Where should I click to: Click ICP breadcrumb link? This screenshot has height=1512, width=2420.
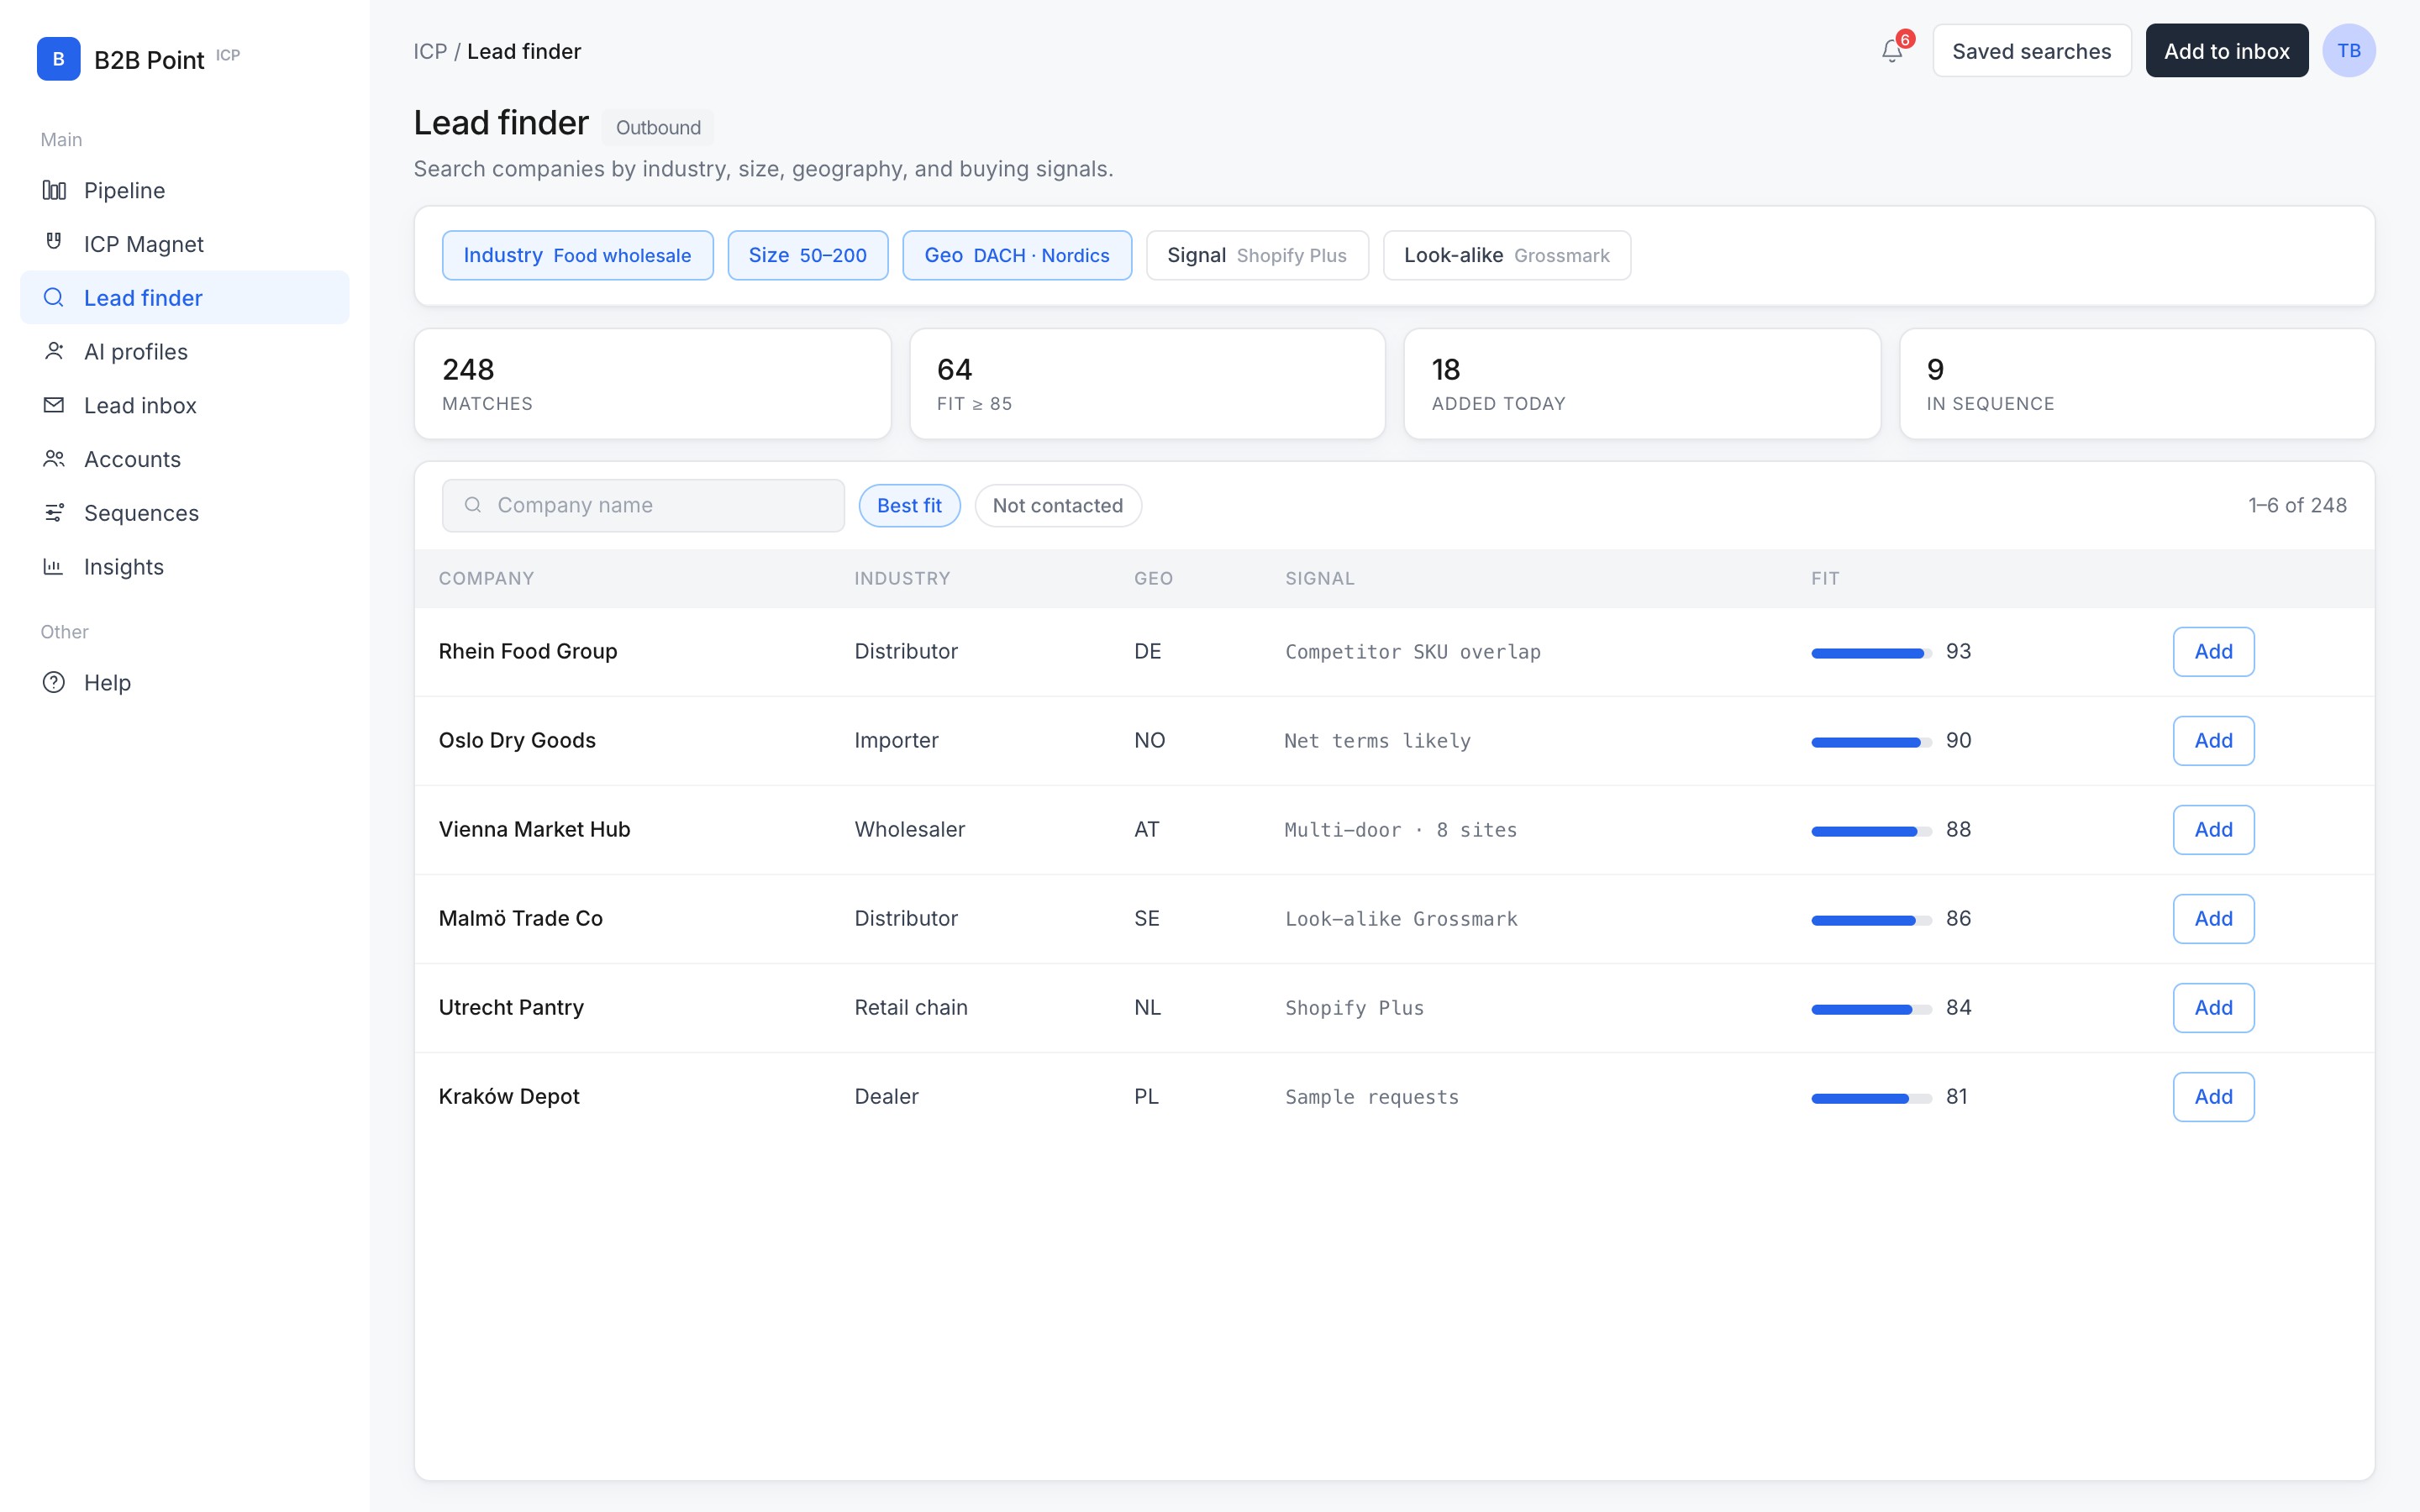(430, 51)
